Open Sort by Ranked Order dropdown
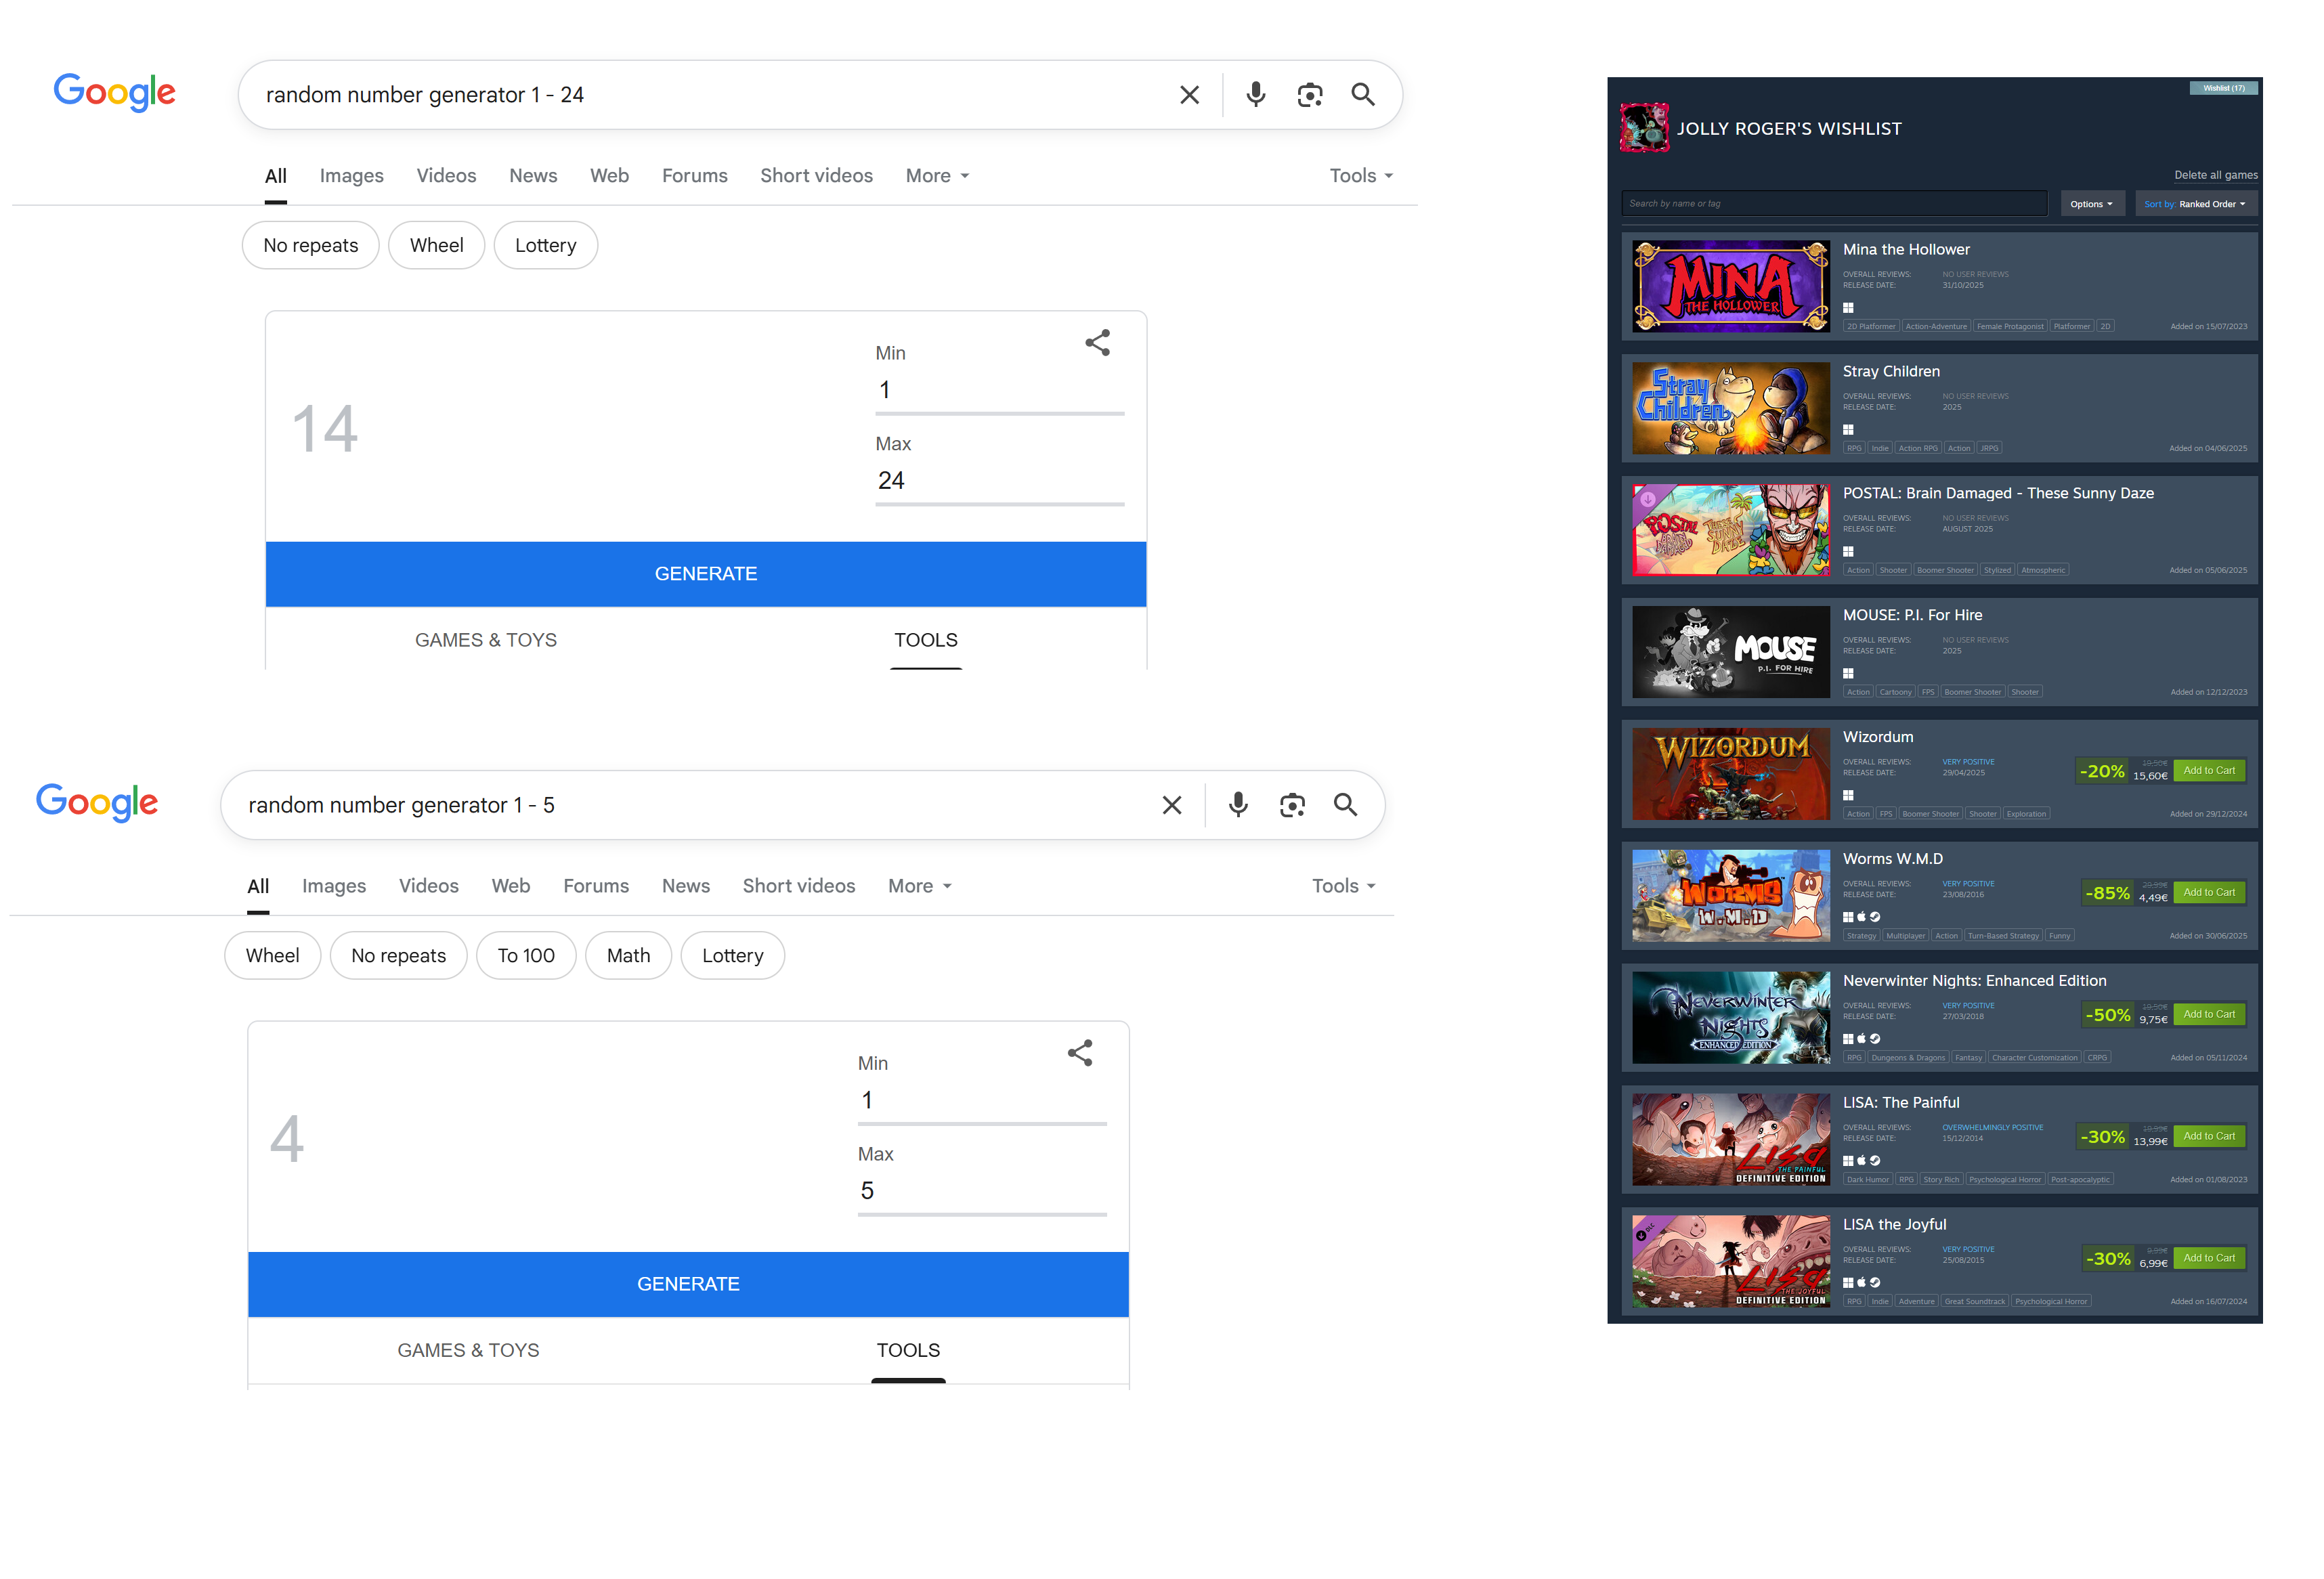Image resolution: width=2324 pixels, height=1579 pixels. click(x=2195, y=204)
